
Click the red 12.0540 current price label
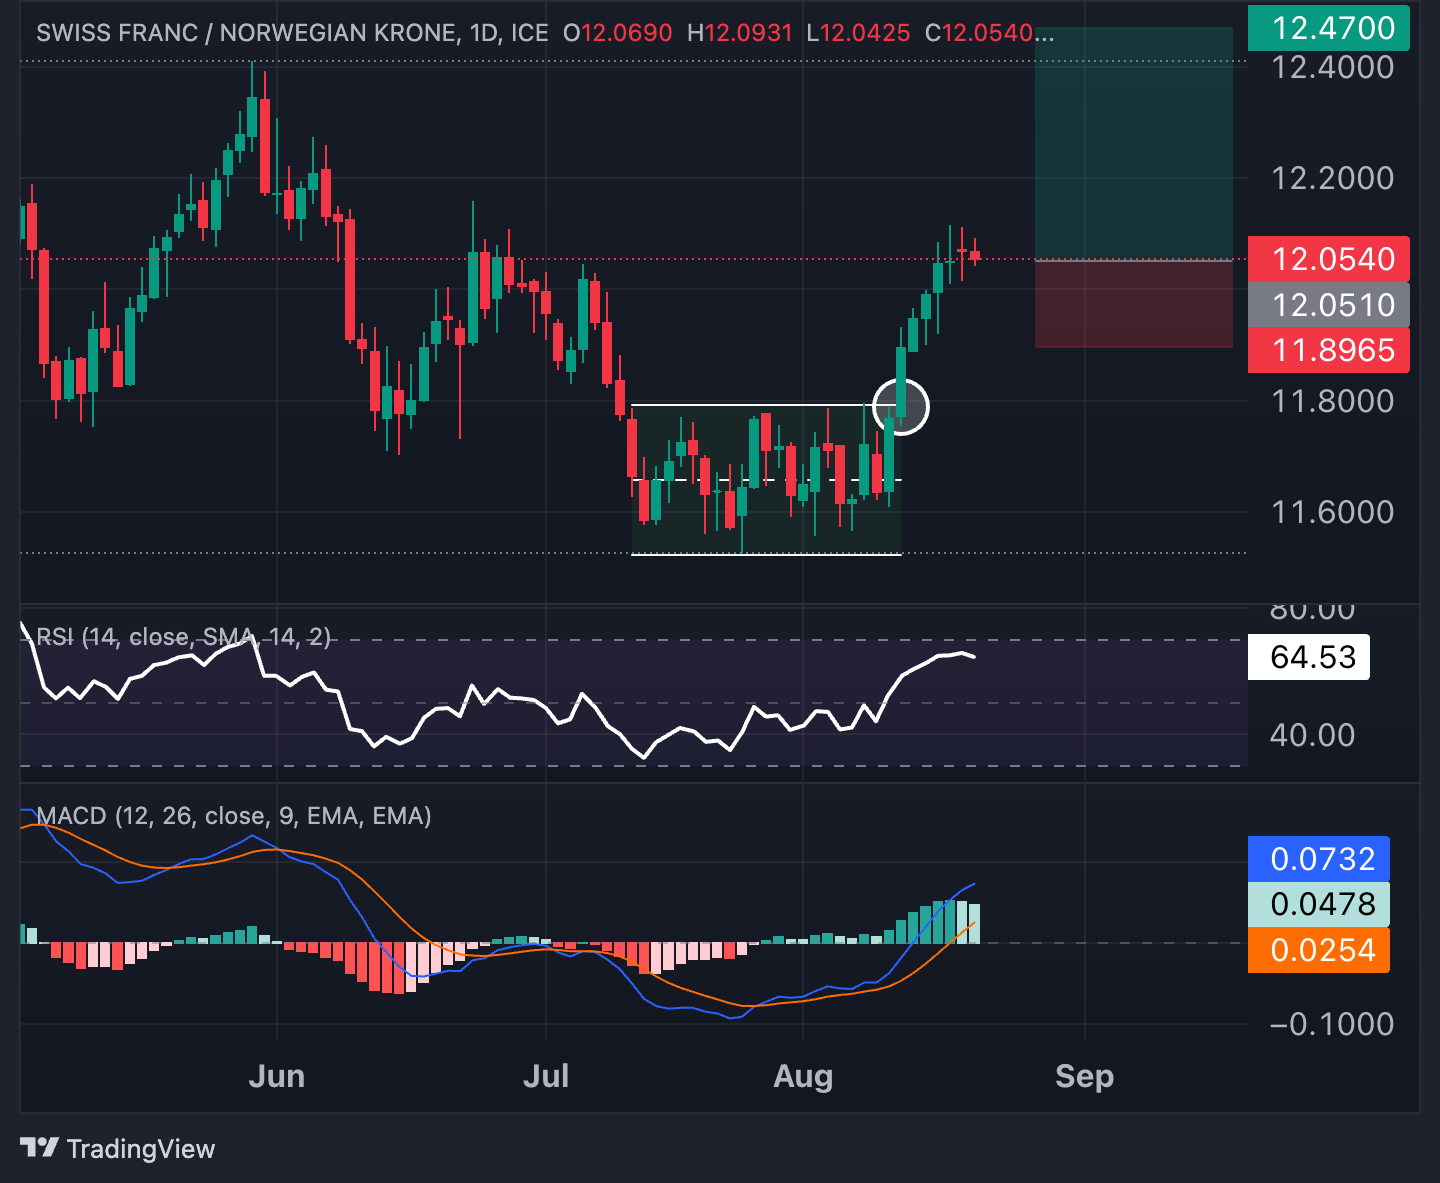[1328, 259]
